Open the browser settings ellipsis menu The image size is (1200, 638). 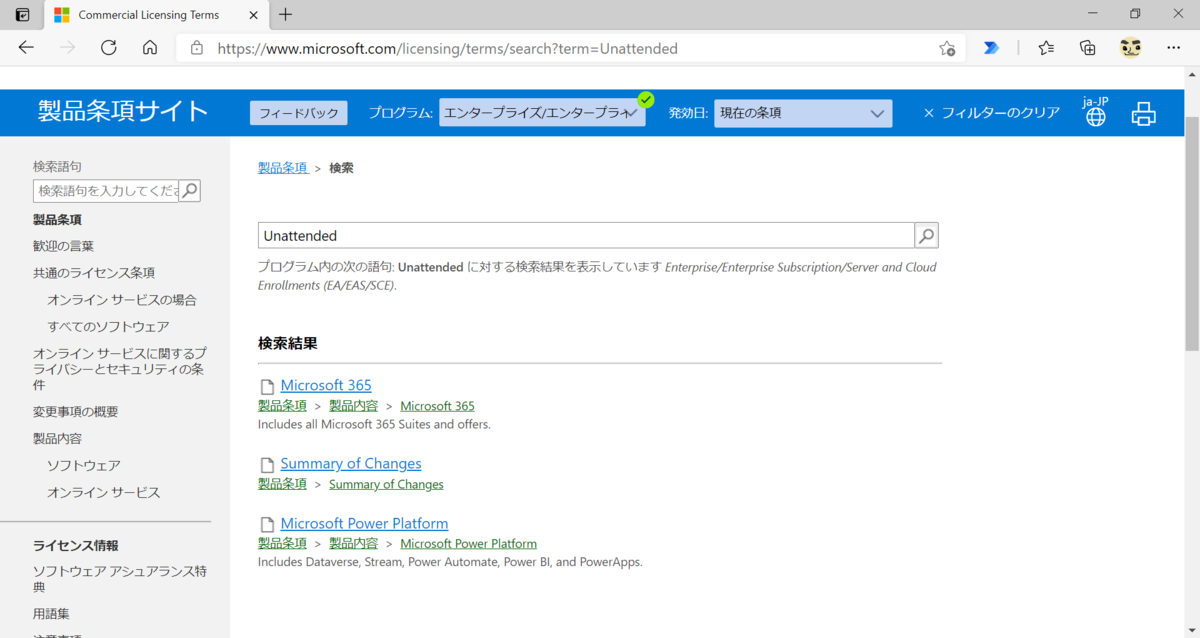tap(1173, 48)
